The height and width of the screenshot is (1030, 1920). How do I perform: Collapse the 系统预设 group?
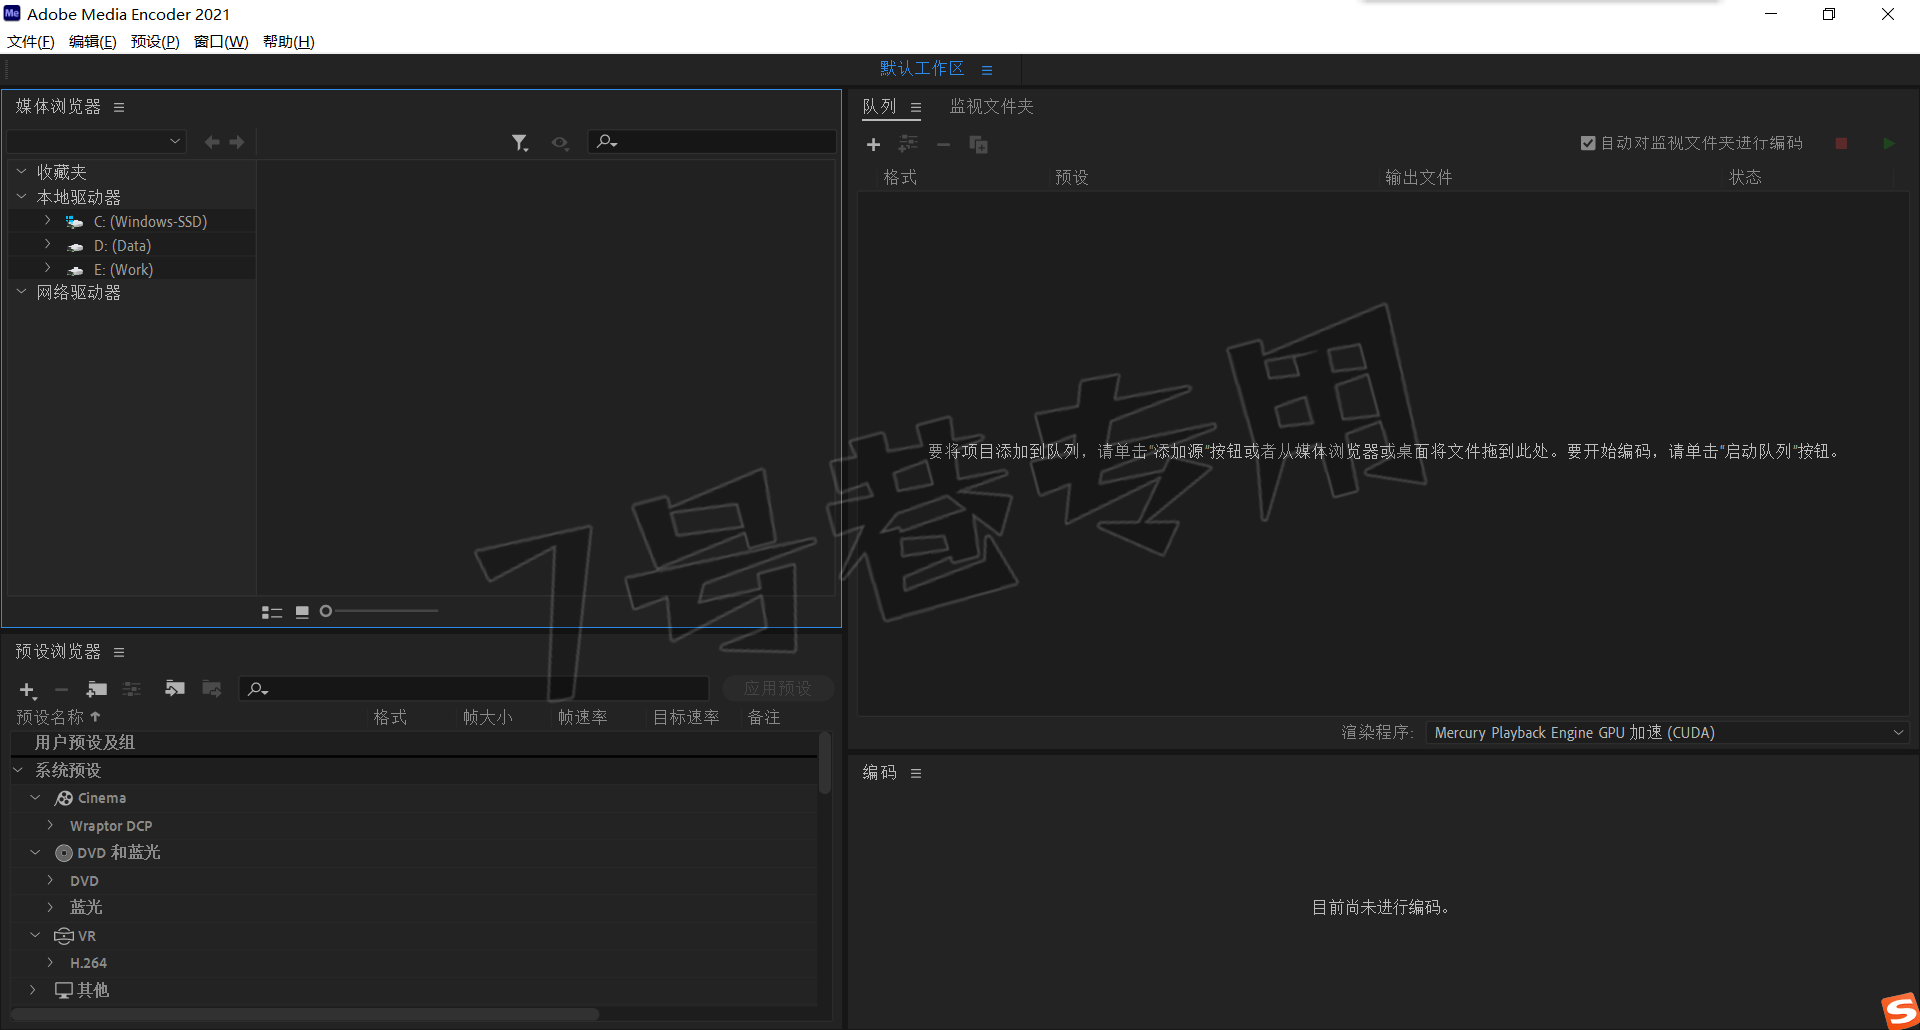18,770
